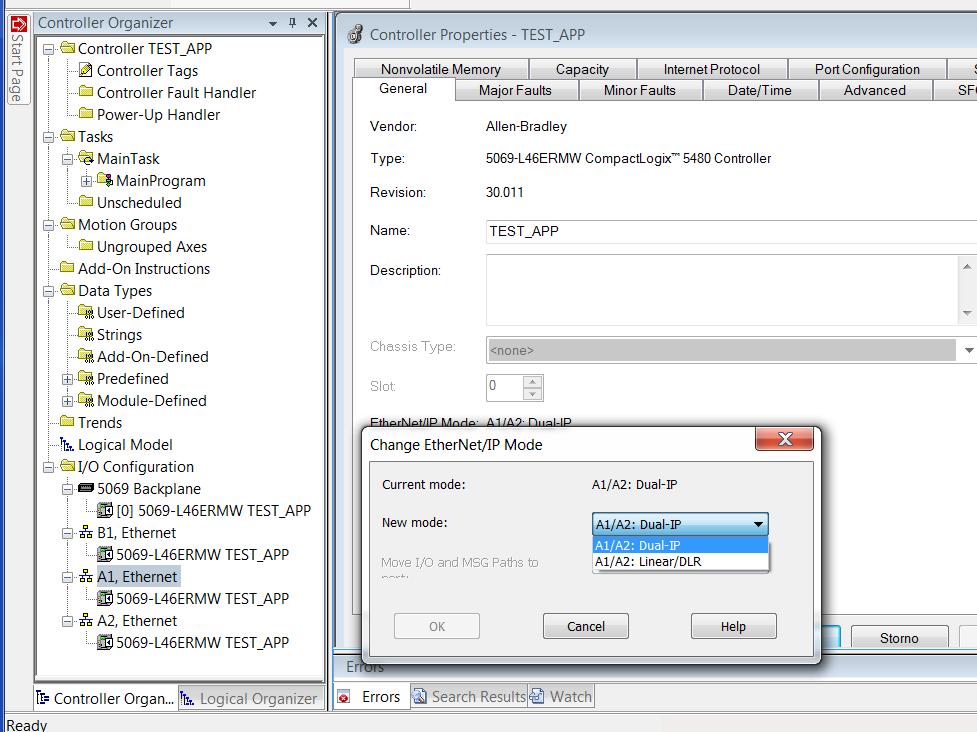Viewport: 977px width, 732px height.
Task: Click the Errors tab red icon
Action: click(343, 697)
